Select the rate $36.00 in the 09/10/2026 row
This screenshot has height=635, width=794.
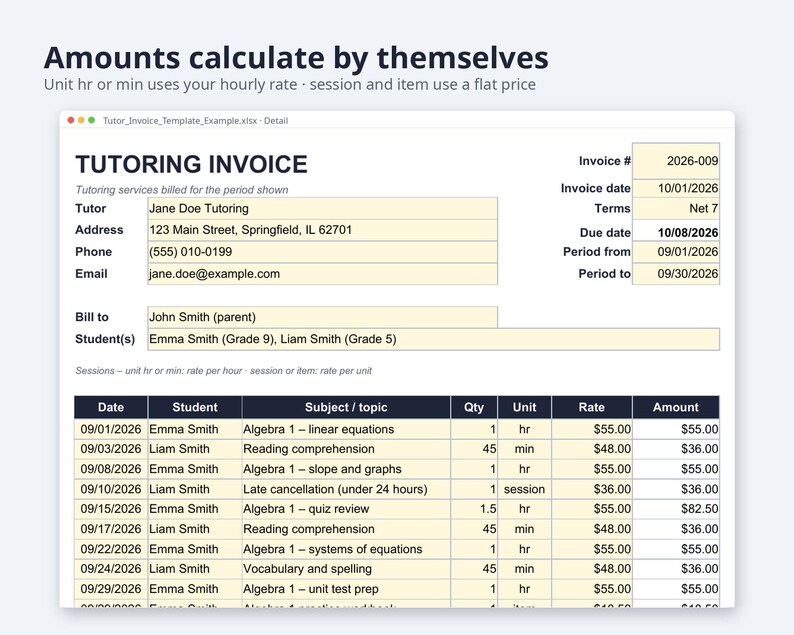pos(592,489)
